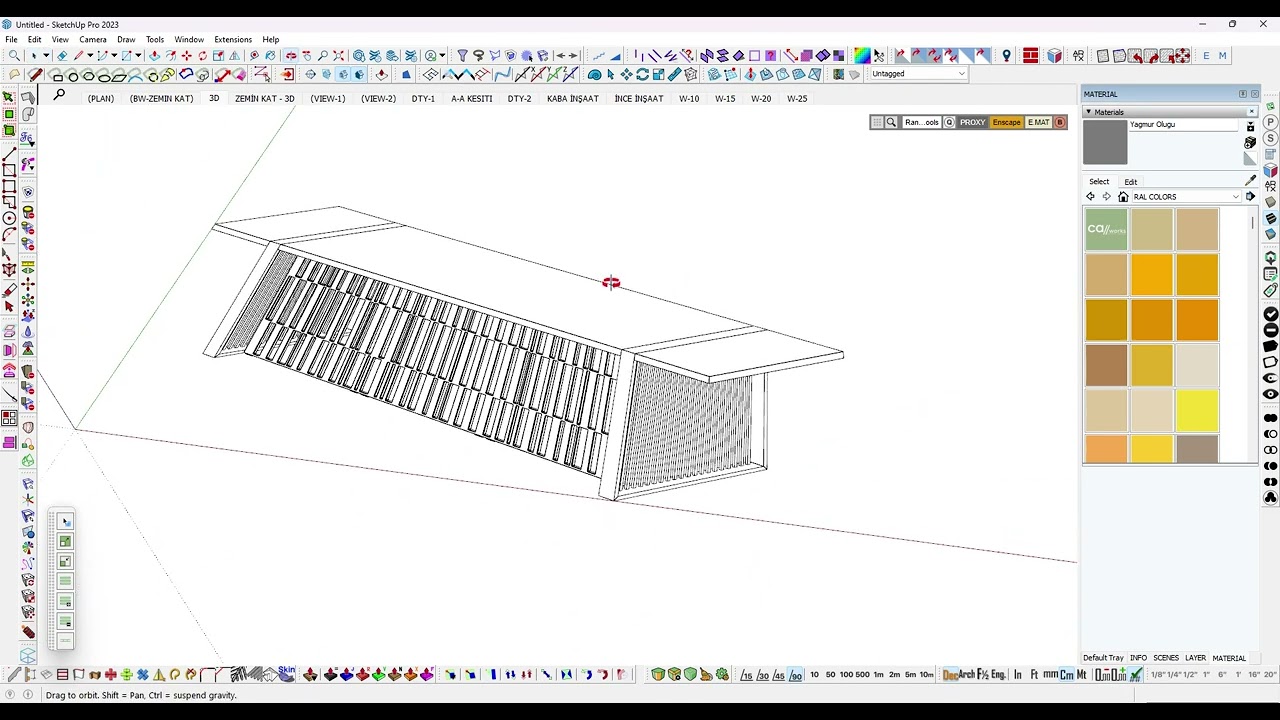Image resolution: width=1280 pixels, height=720 pixels.
Task: Select the Search SketchUp magnifier icon
Action: click(x=14, y=55)
